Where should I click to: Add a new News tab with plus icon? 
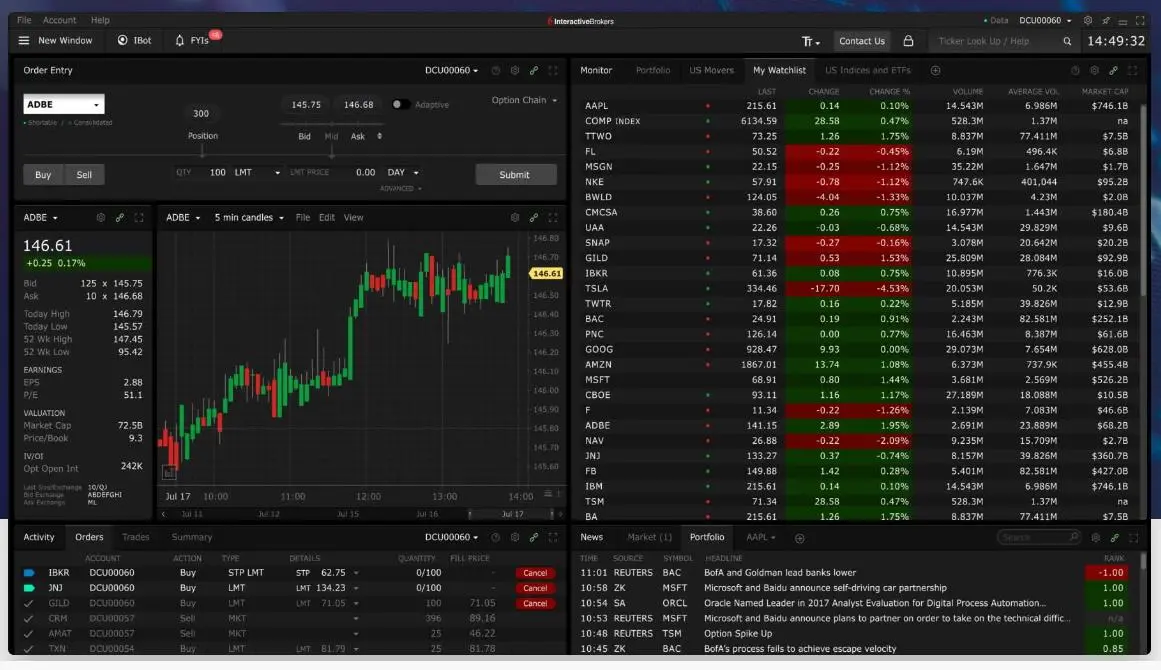[x=800, y=538]
